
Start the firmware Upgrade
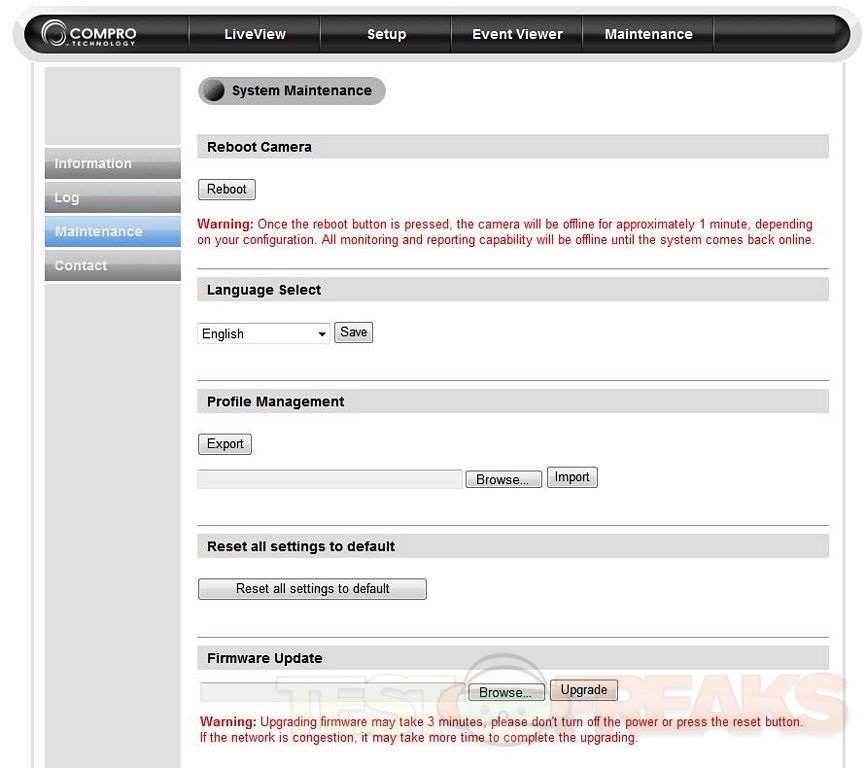[x=584, y=690]
